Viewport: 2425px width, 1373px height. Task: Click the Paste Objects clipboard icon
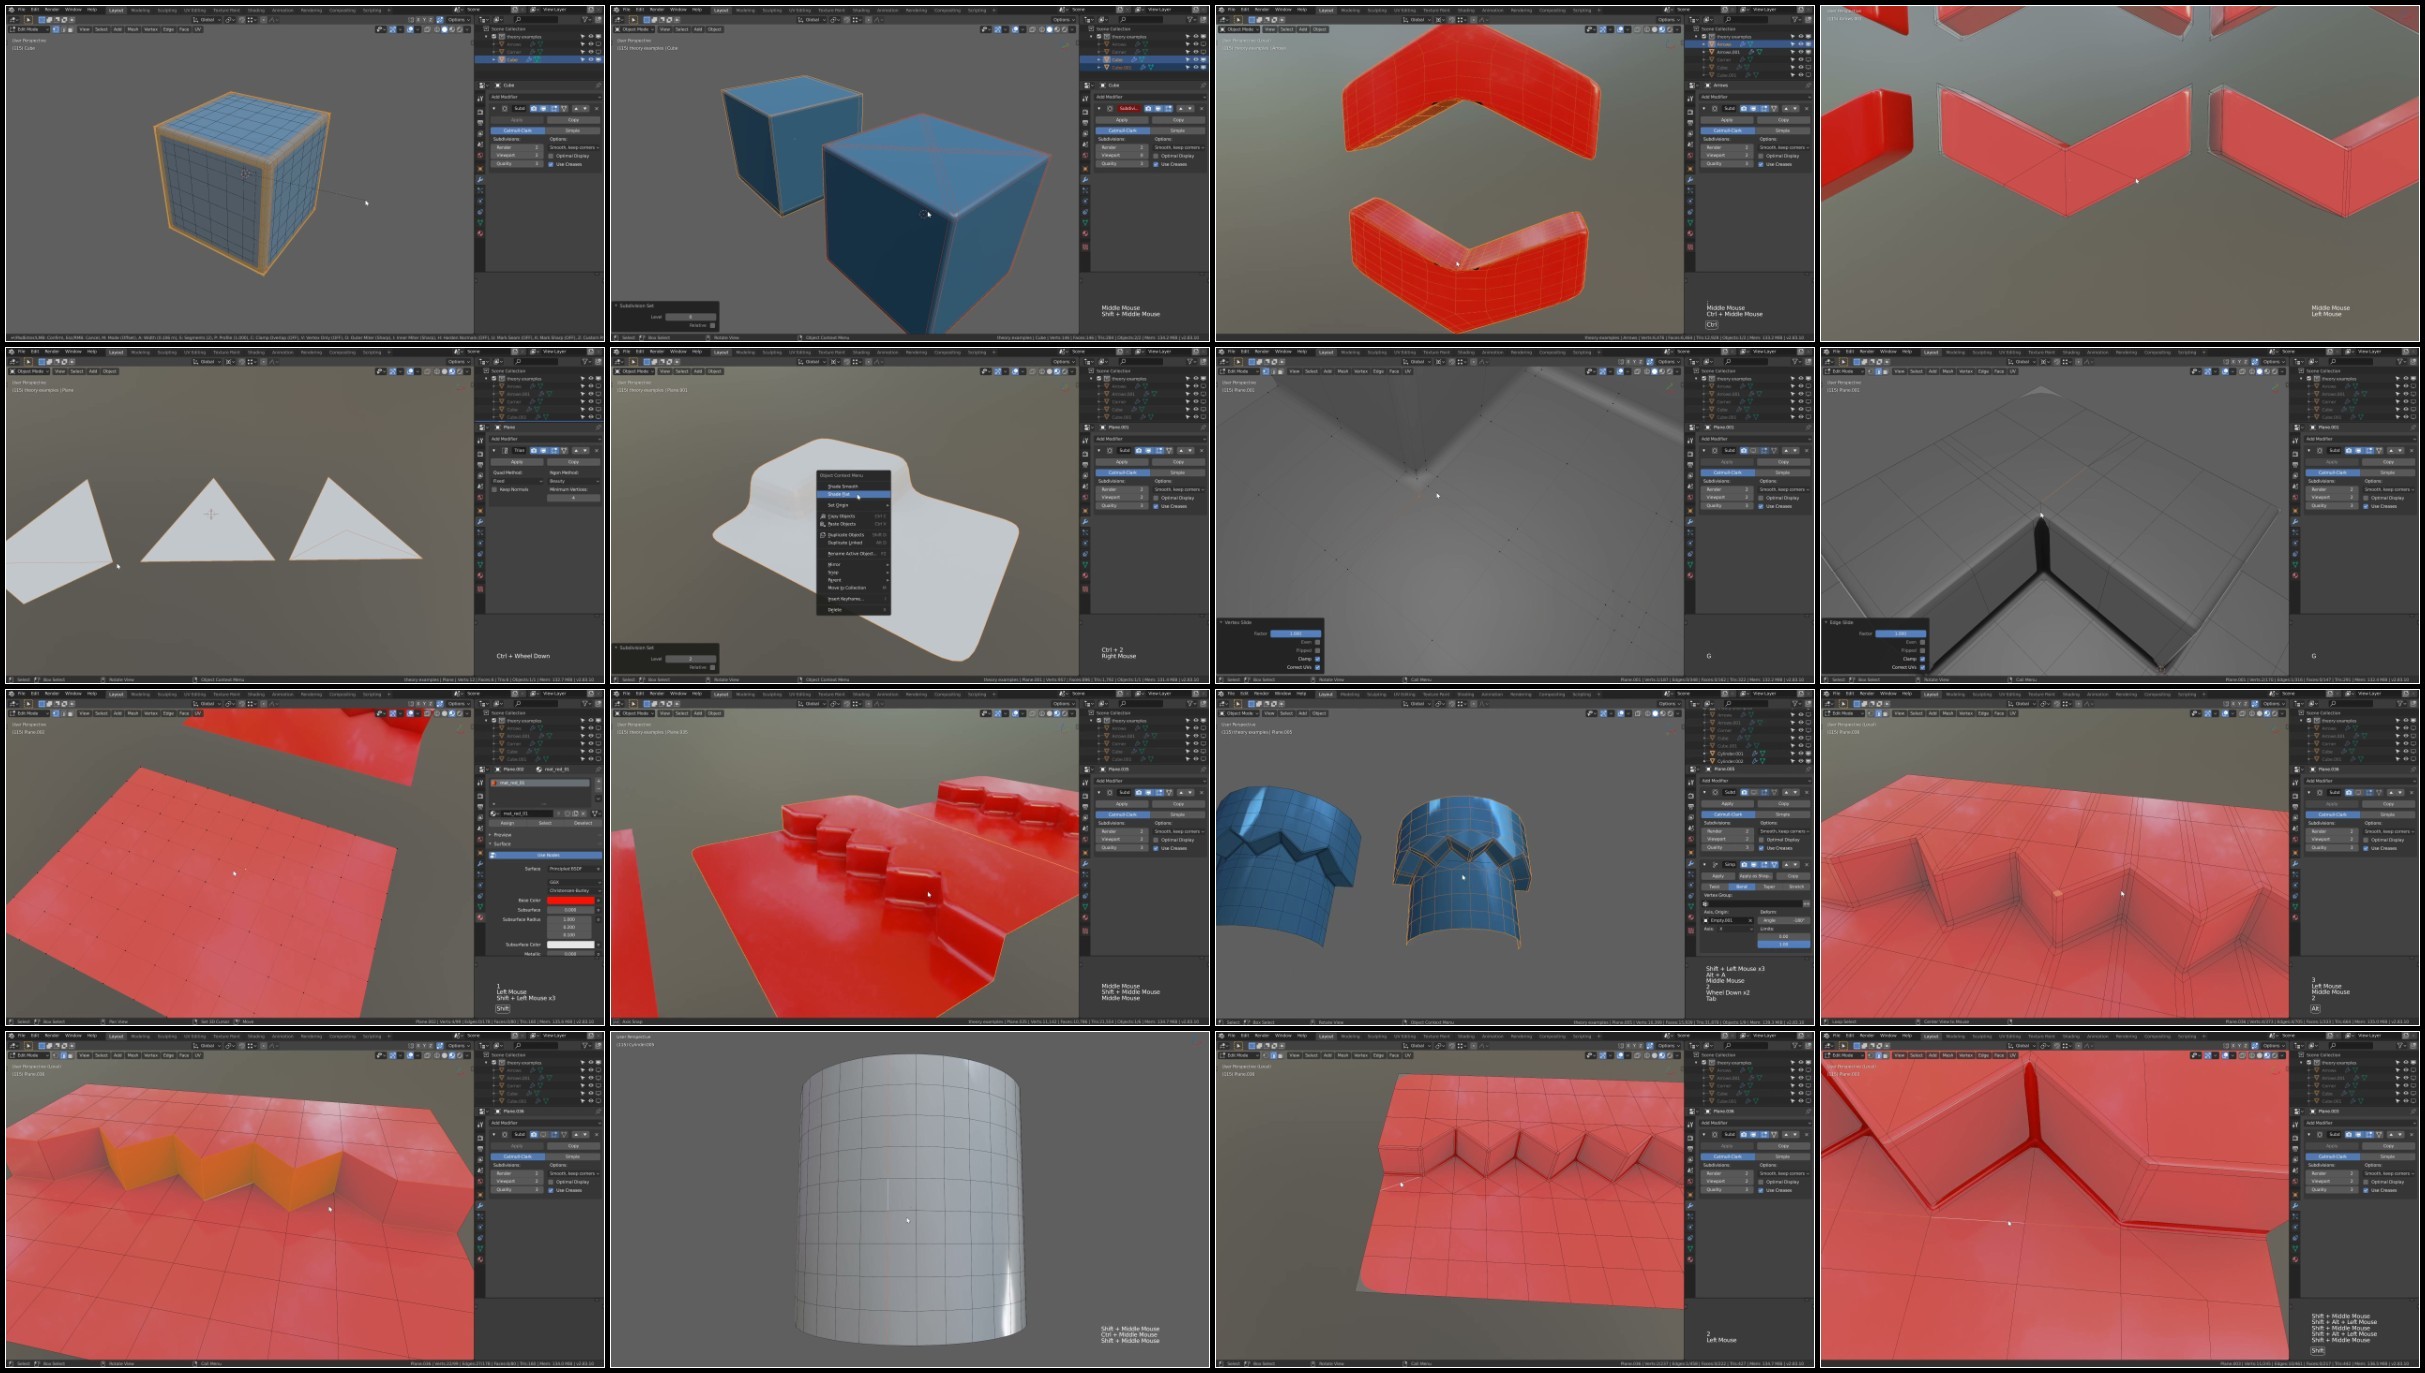(823, 524)
